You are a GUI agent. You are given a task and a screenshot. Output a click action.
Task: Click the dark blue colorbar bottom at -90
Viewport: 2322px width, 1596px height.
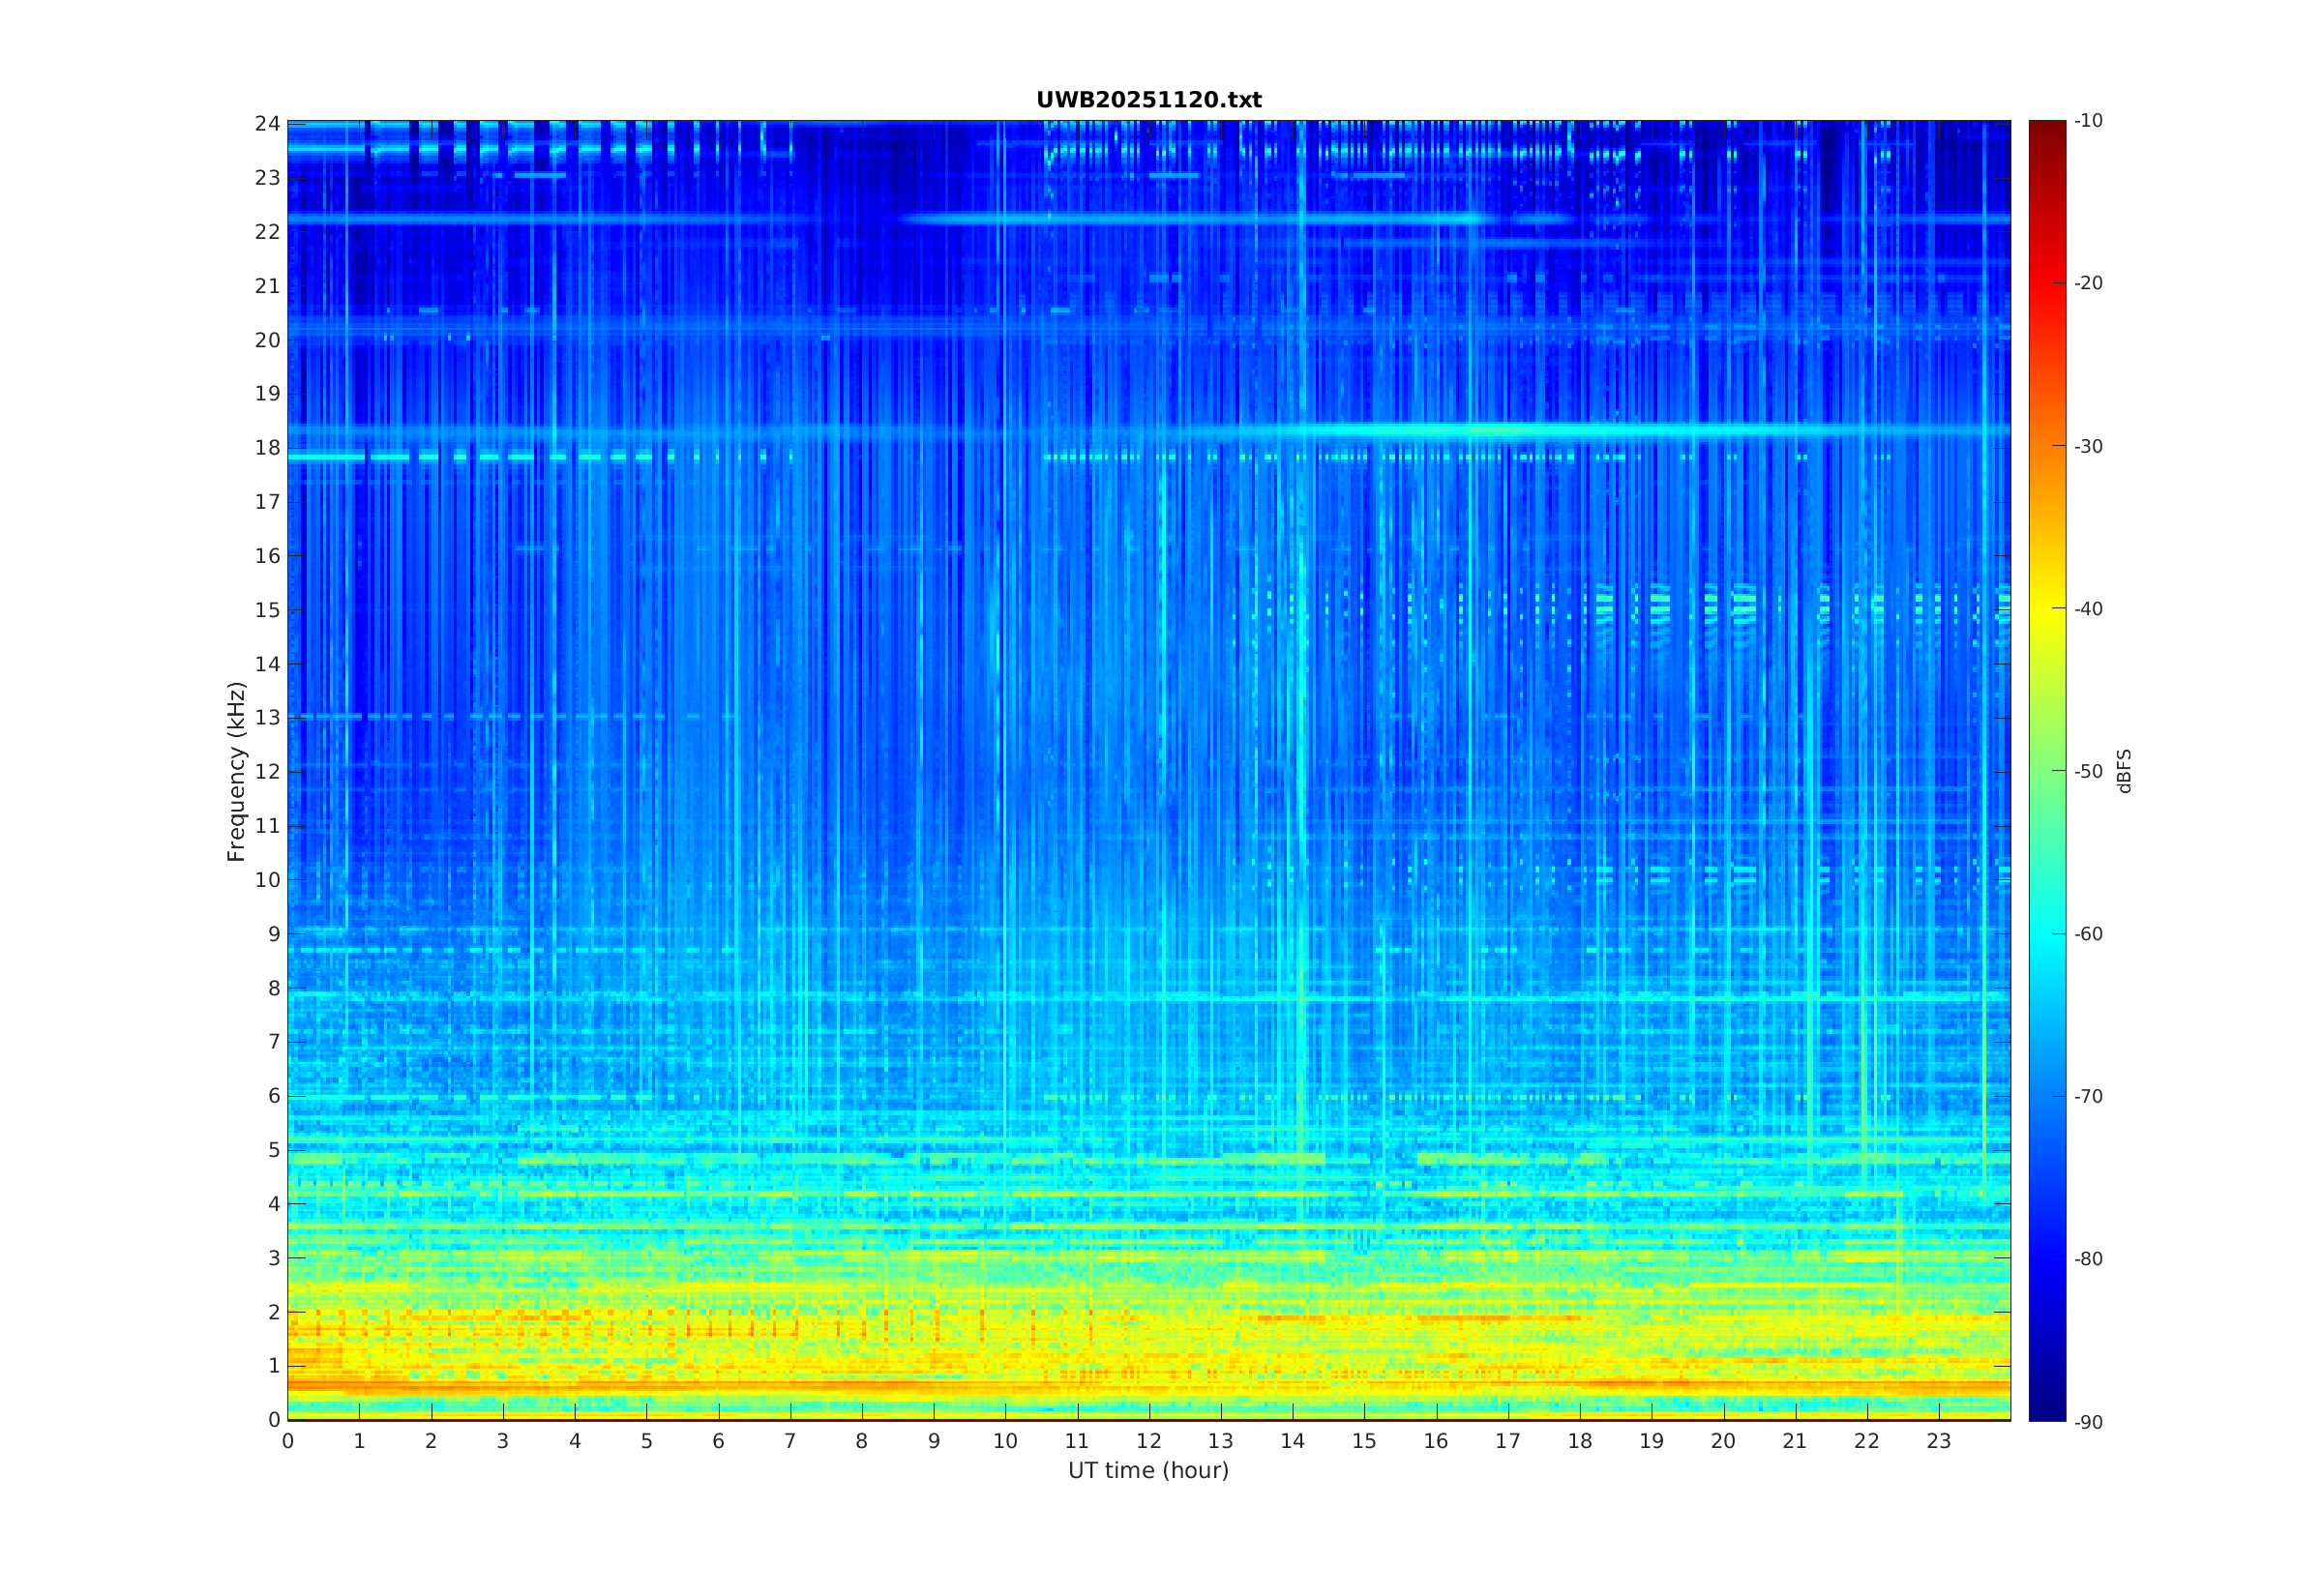2046,1415
